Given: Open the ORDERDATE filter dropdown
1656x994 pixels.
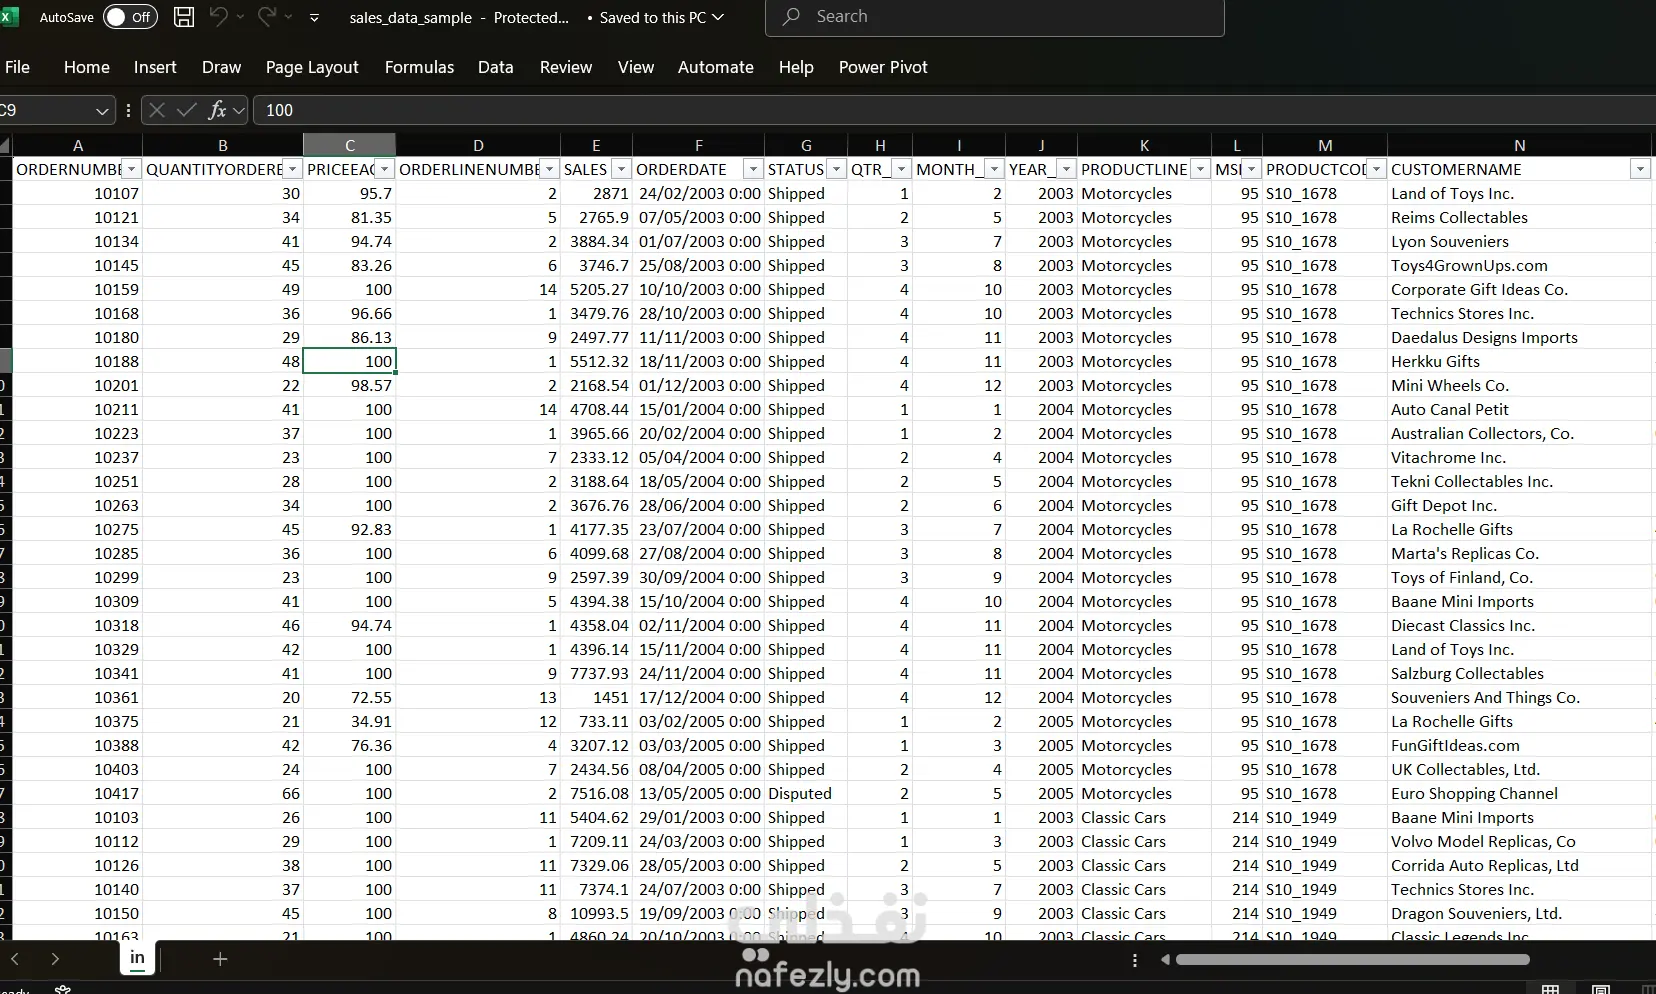Looking at the screenshot, I should (753, 170).
